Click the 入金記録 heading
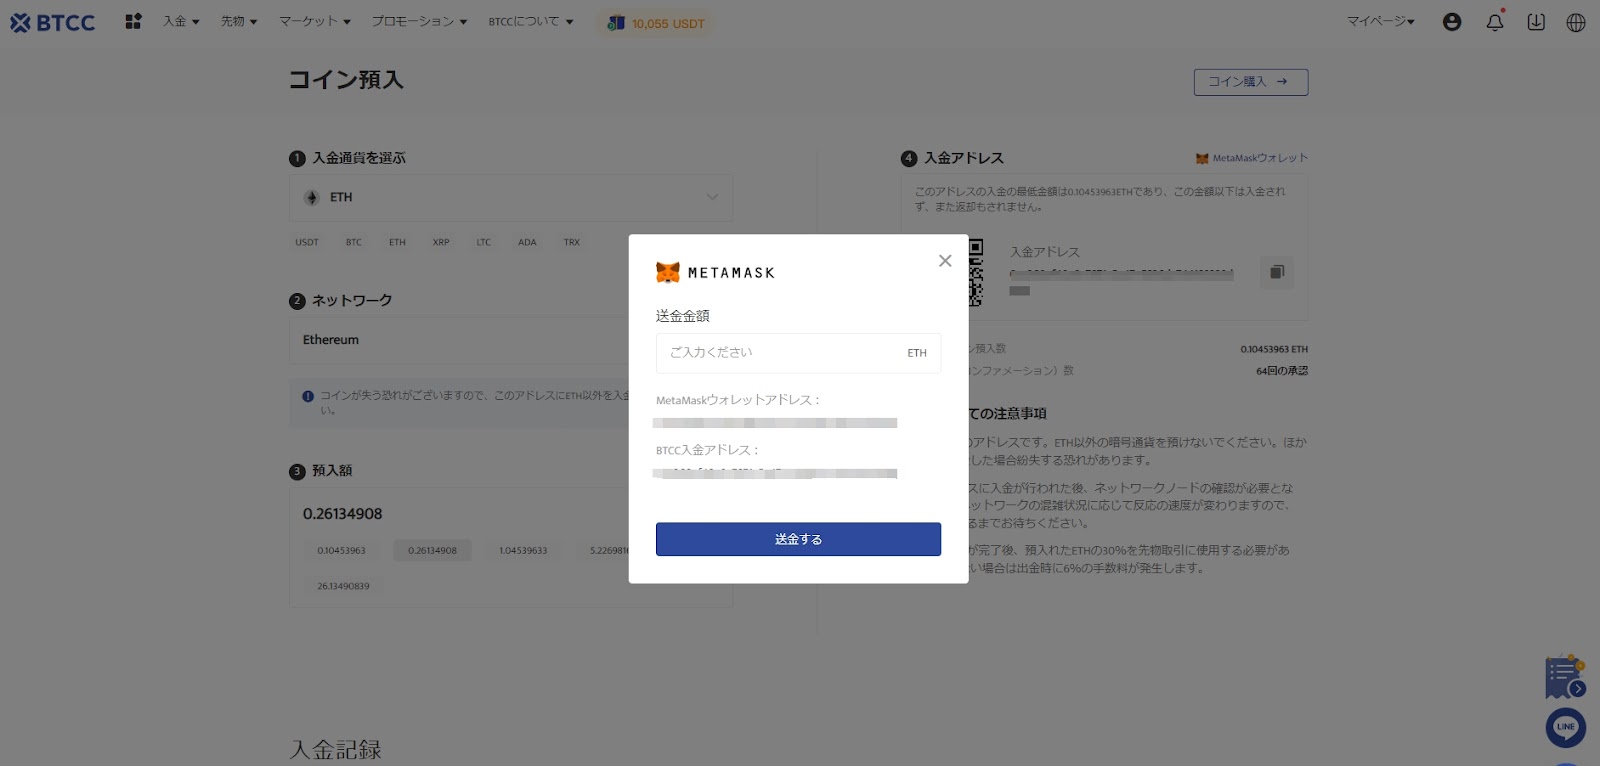Screen dimensions: 1600x766 coord(336,750)
